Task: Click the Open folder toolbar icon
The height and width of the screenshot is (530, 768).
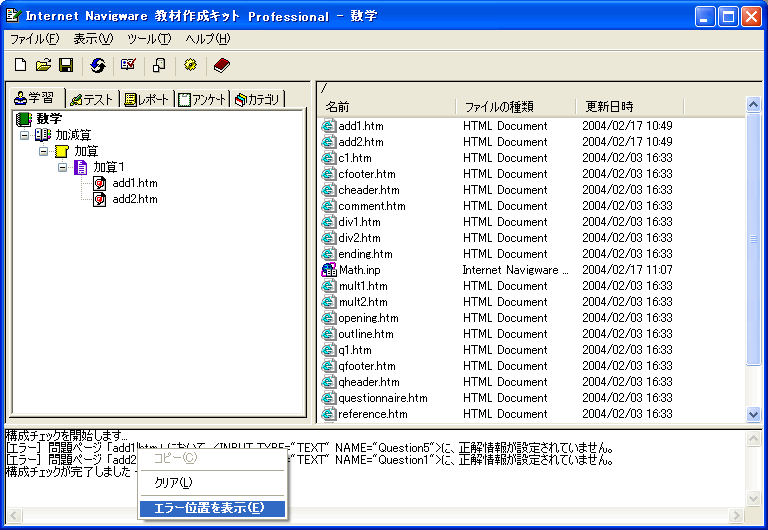Action: click(43, 65)
